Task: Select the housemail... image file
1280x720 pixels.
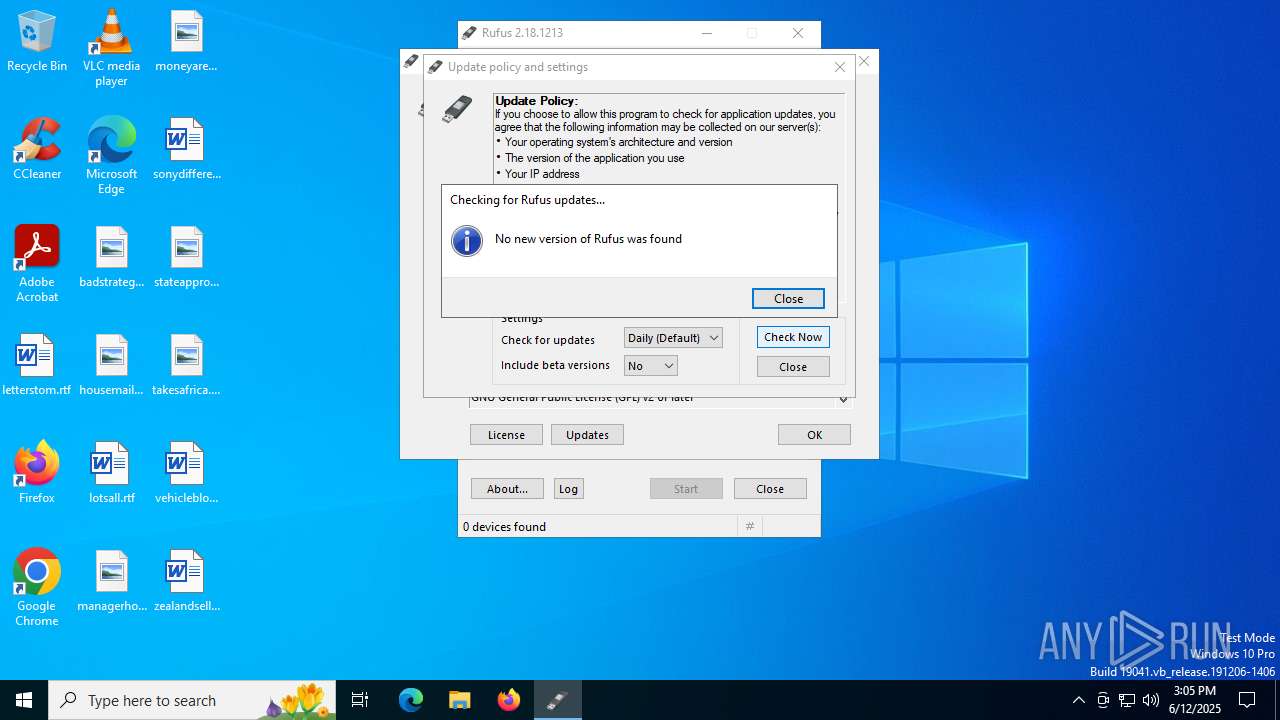Action: (x=111, y=366)
